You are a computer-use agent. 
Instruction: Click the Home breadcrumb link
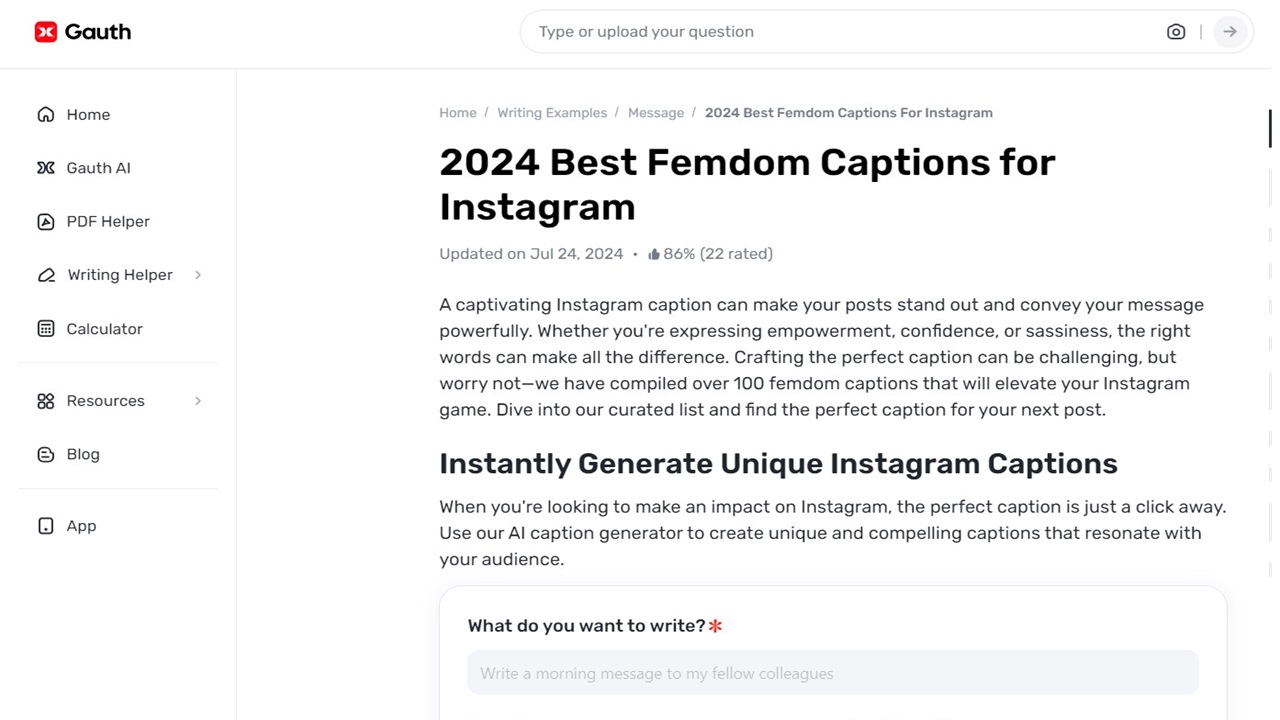[x=458, y=112]
